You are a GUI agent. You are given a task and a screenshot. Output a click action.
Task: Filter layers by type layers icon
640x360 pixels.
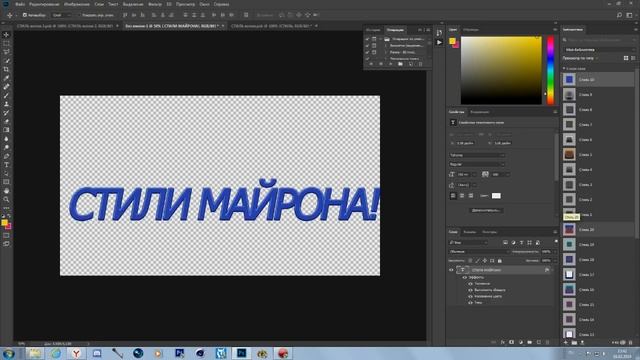click(x=522, y=242)
